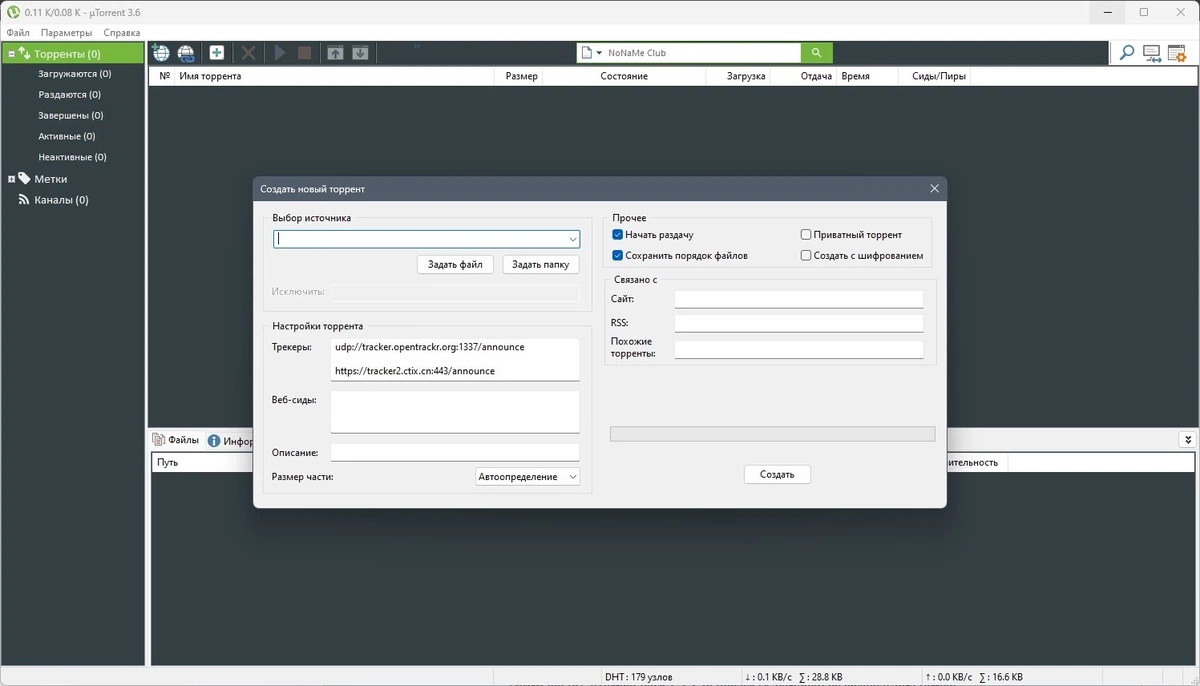
Task: Click the move up queue icon
Action: 335,53
